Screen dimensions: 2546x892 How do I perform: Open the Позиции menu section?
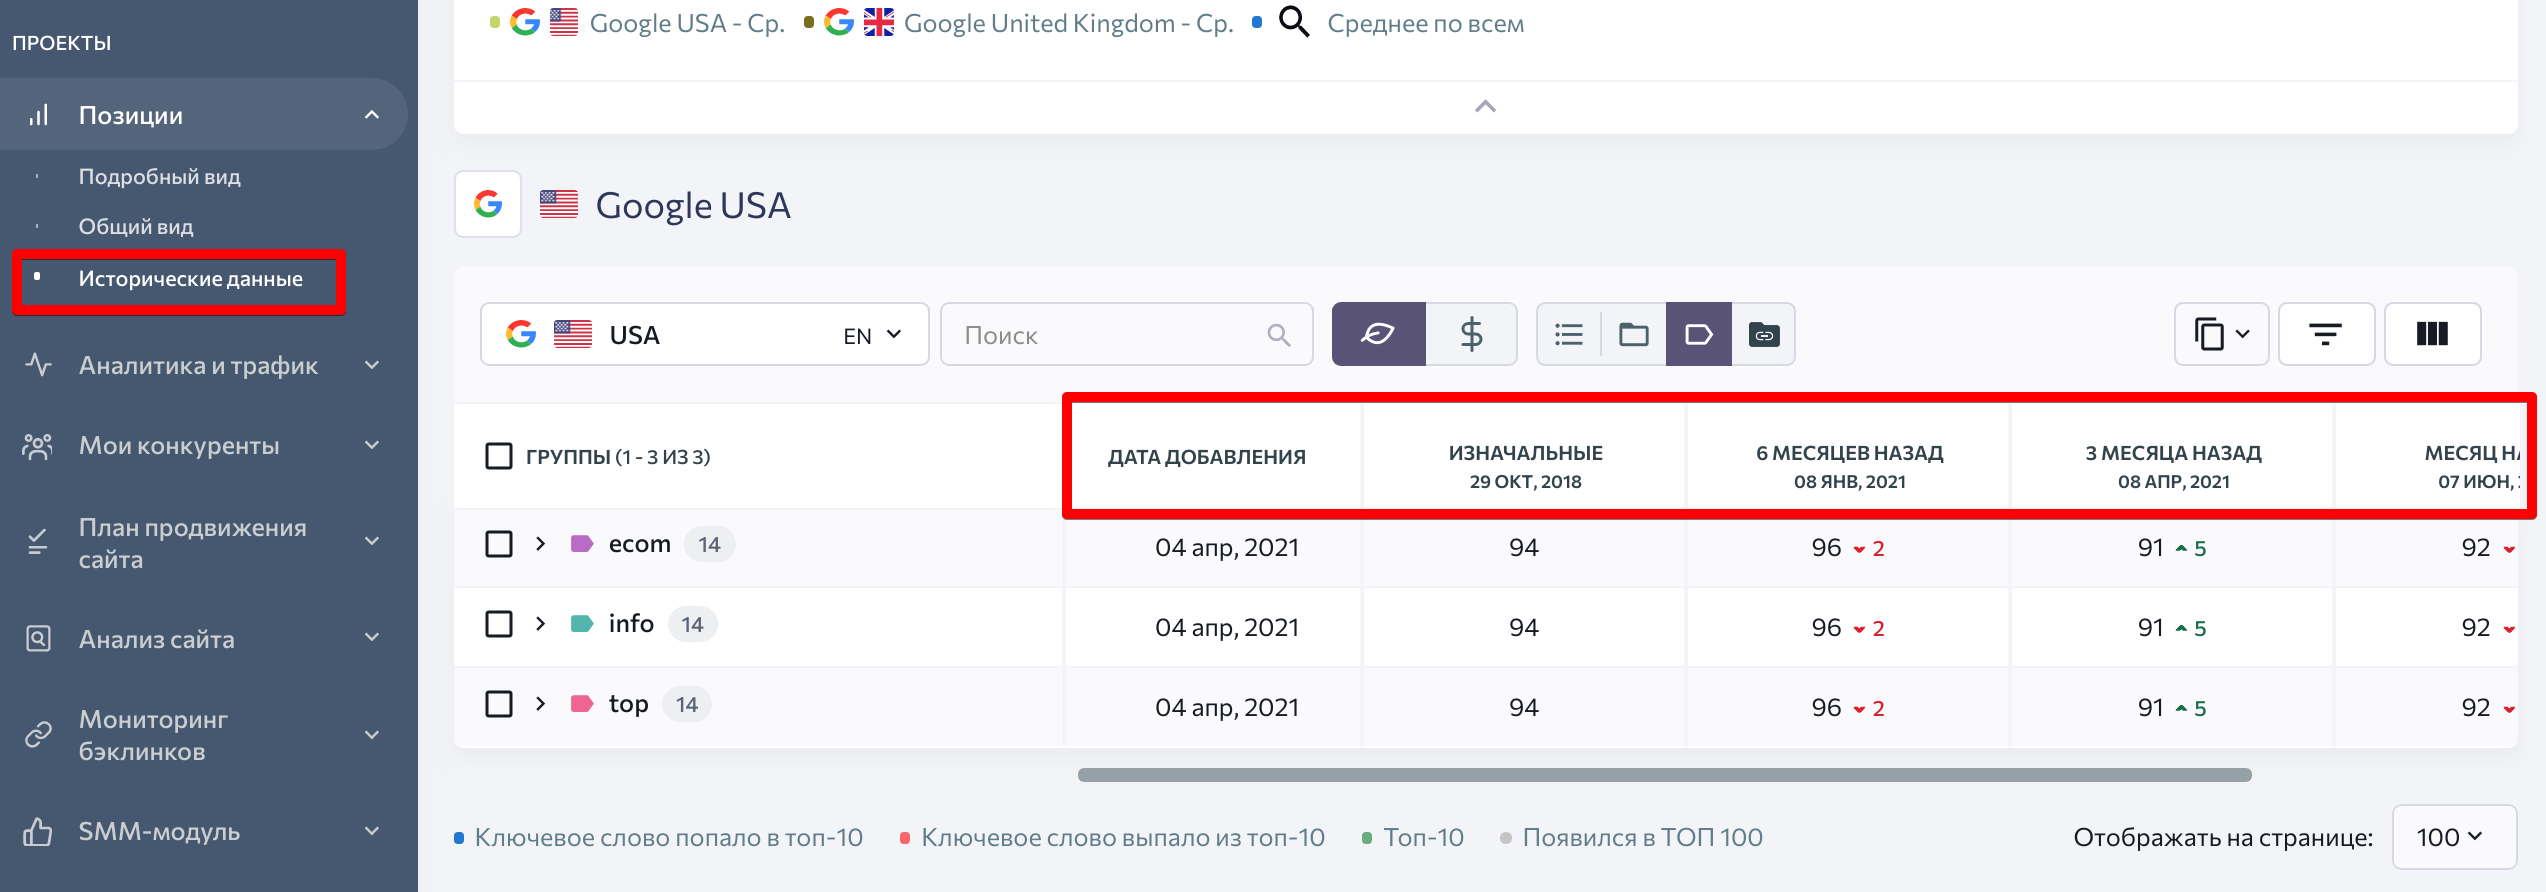click(204, 115)
